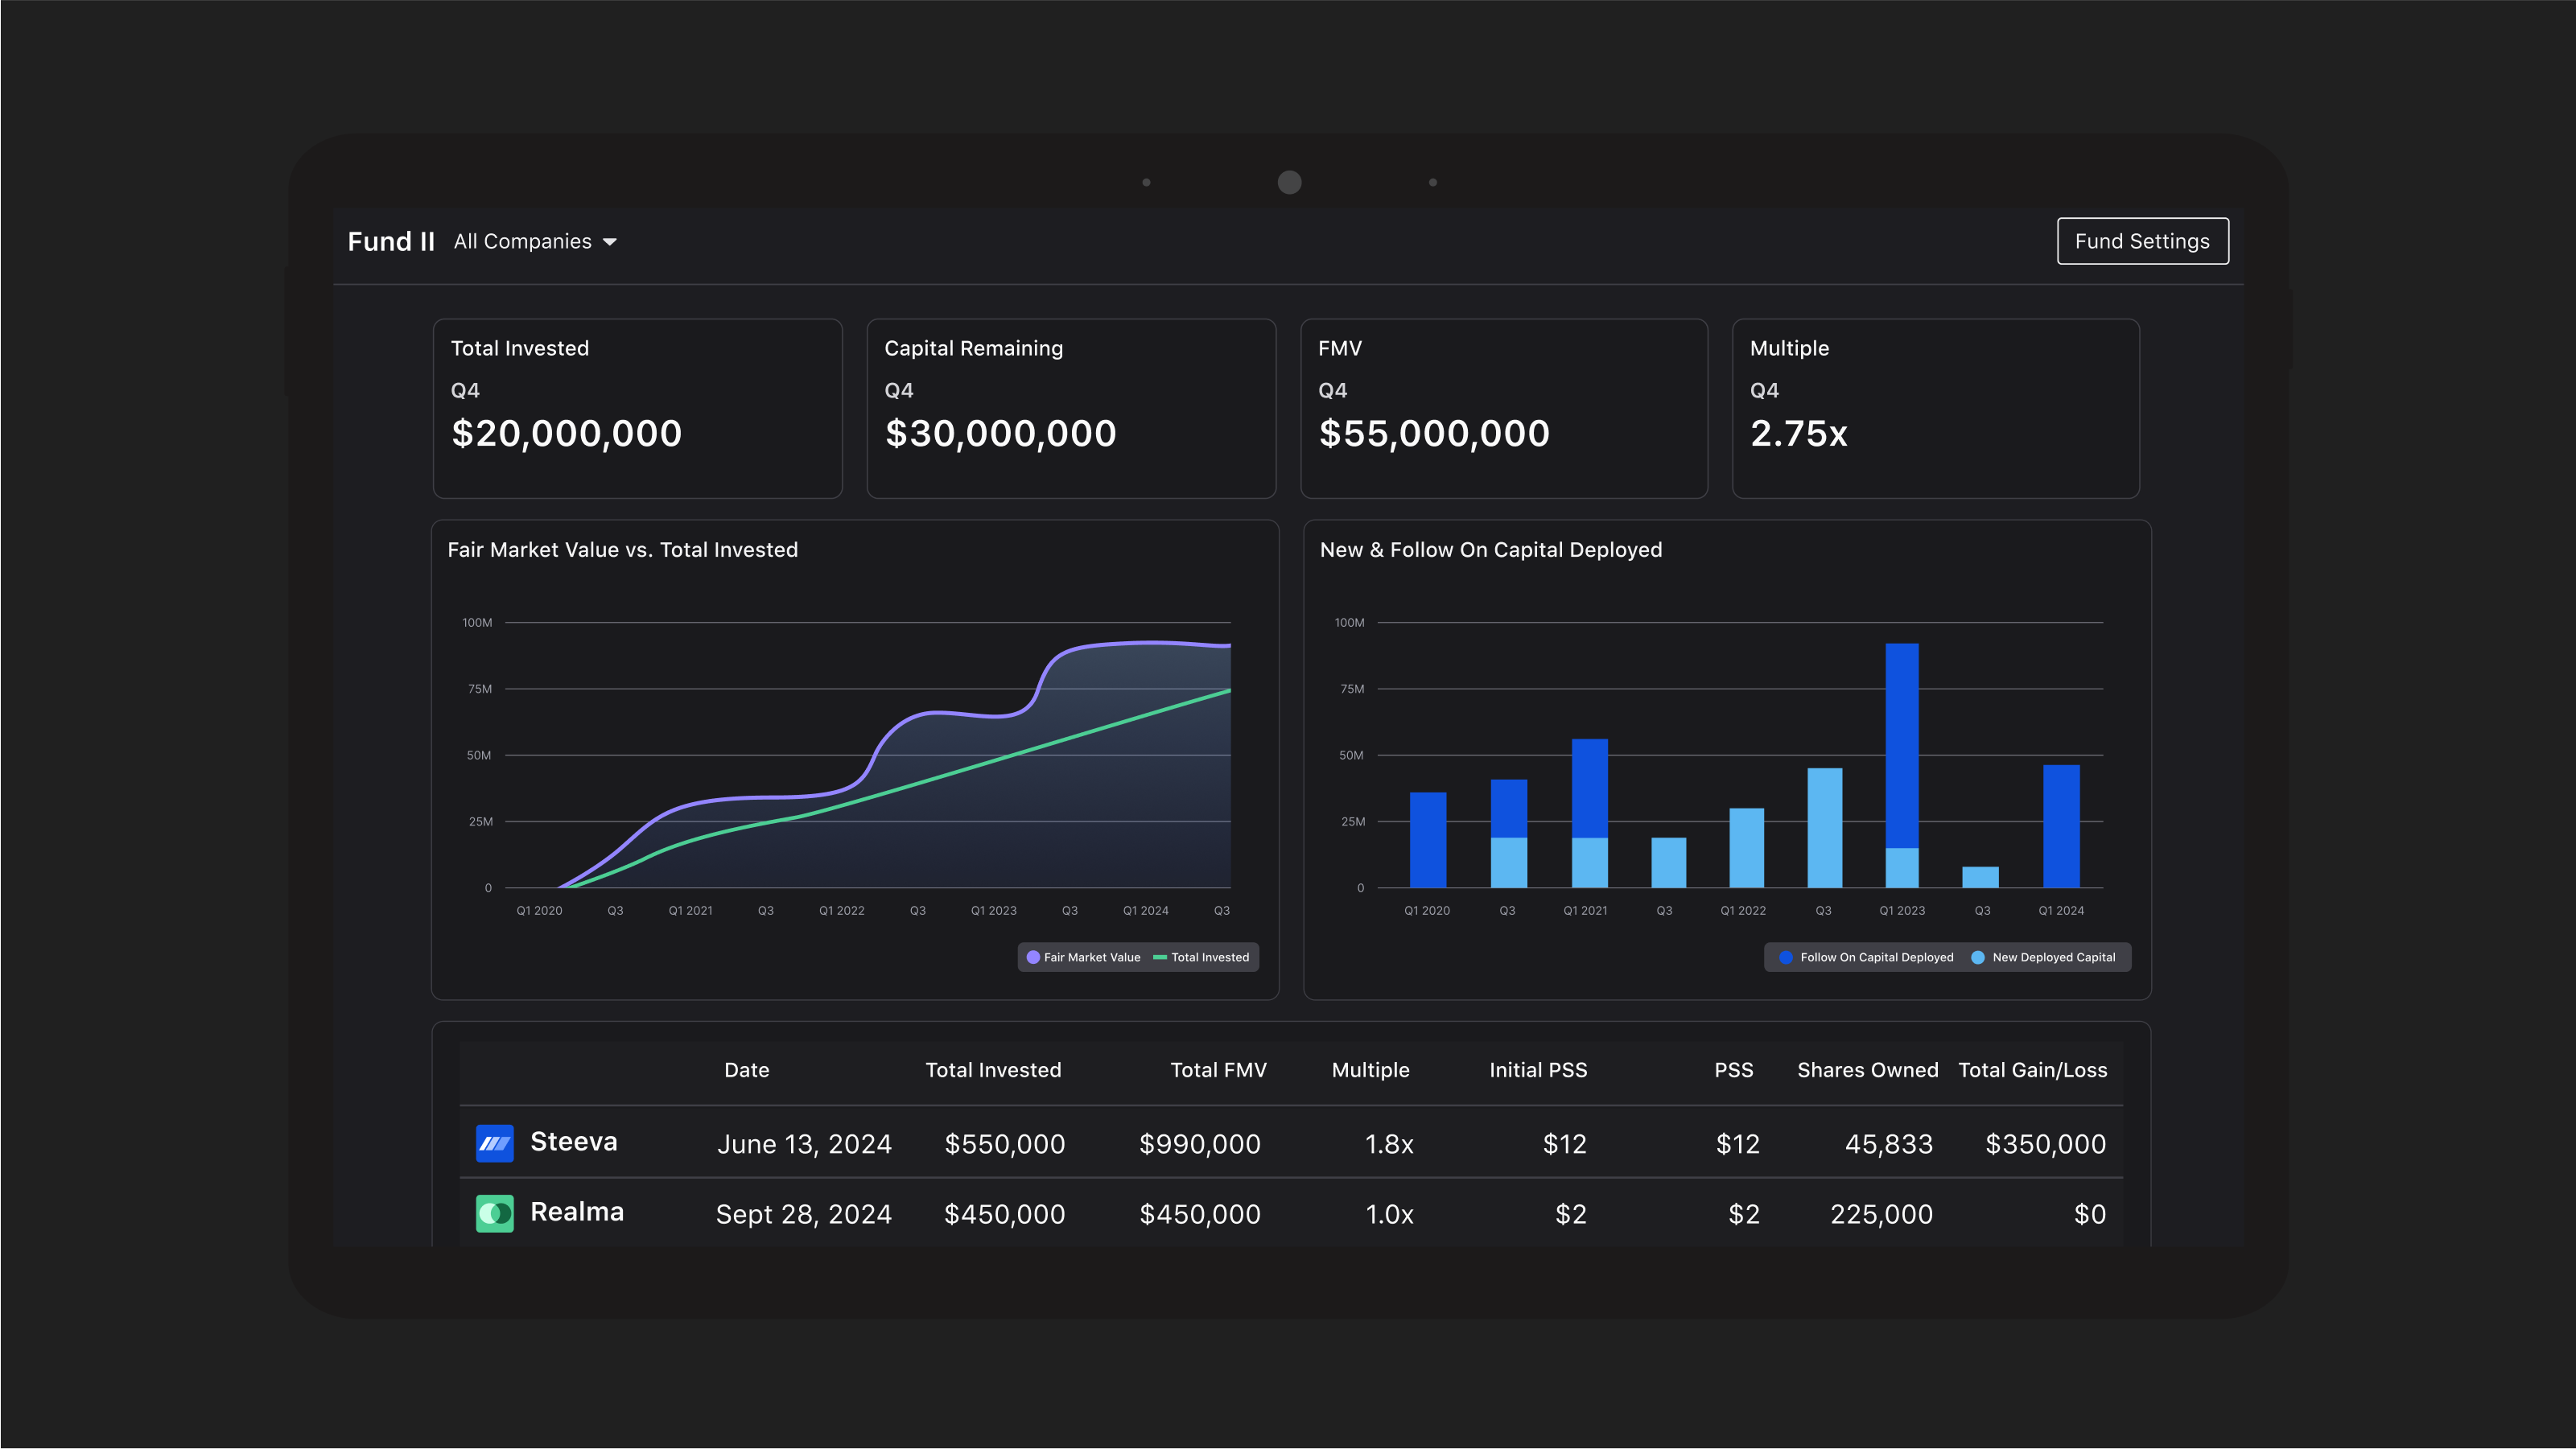Click the right navigation dot indicator
This screenshot has width=2576, height=1449.
pyautogui.click(x=1432, y=182)
